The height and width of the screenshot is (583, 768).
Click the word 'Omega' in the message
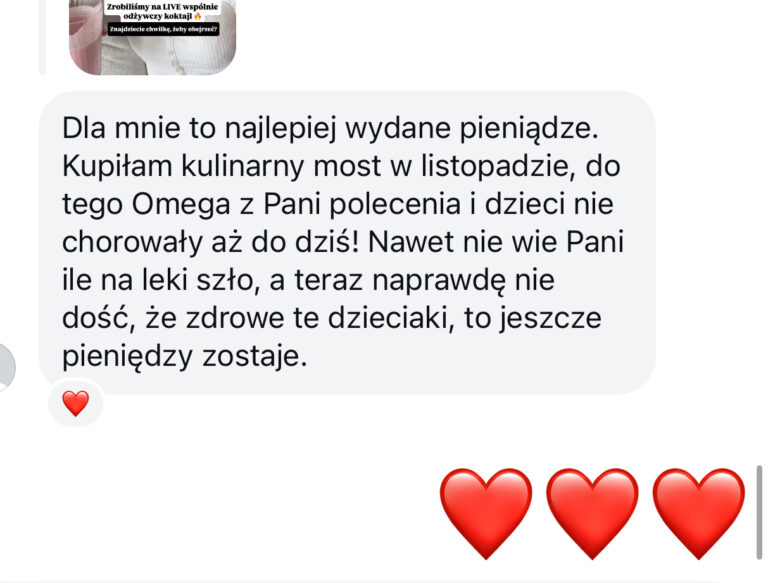(x=181, y=204)
